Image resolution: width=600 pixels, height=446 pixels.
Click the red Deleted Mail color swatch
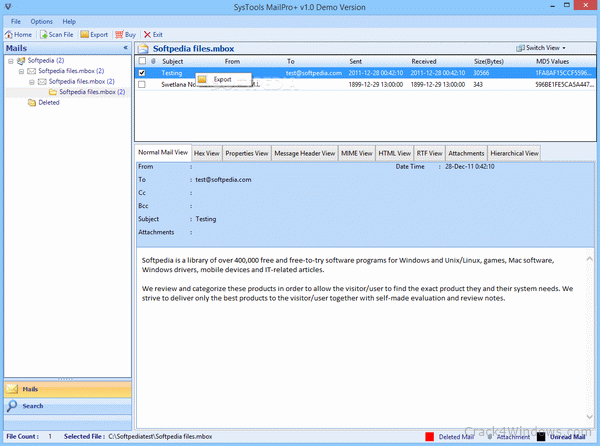point(429,437)
